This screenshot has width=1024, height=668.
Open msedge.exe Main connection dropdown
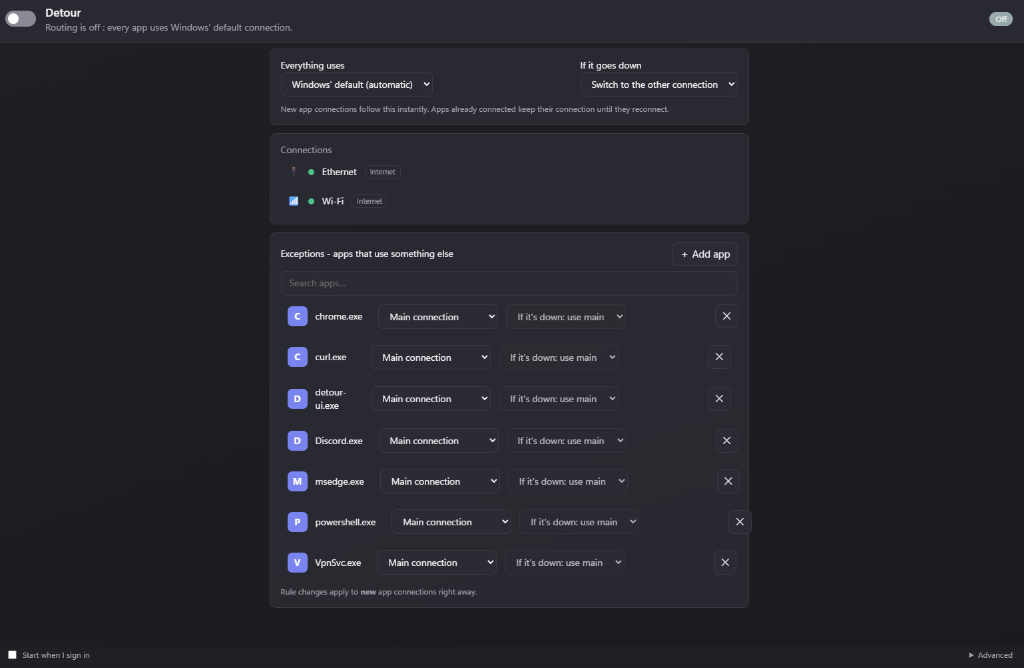coord(440,481)
